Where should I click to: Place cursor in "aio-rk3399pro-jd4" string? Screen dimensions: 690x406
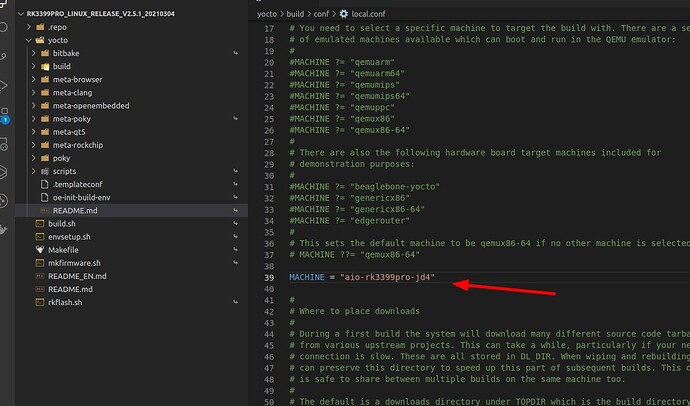[x=387, y=277]
